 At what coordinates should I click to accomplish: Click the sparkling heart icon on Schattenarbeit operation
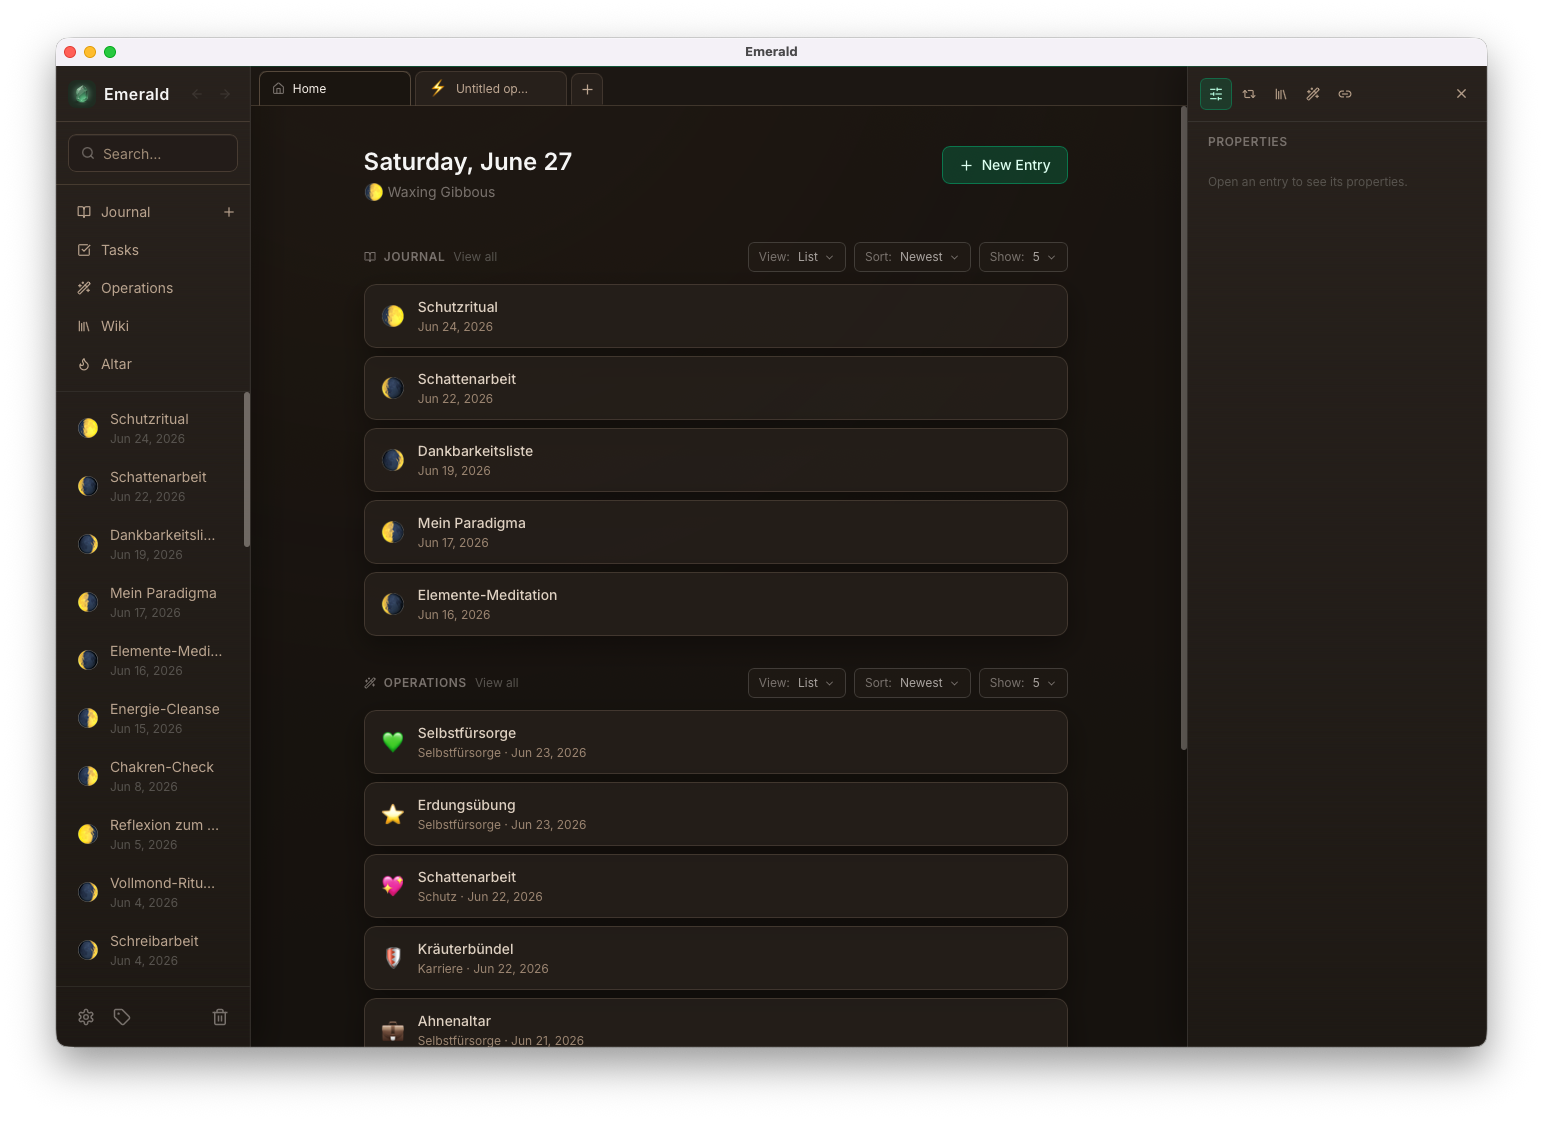393,886
